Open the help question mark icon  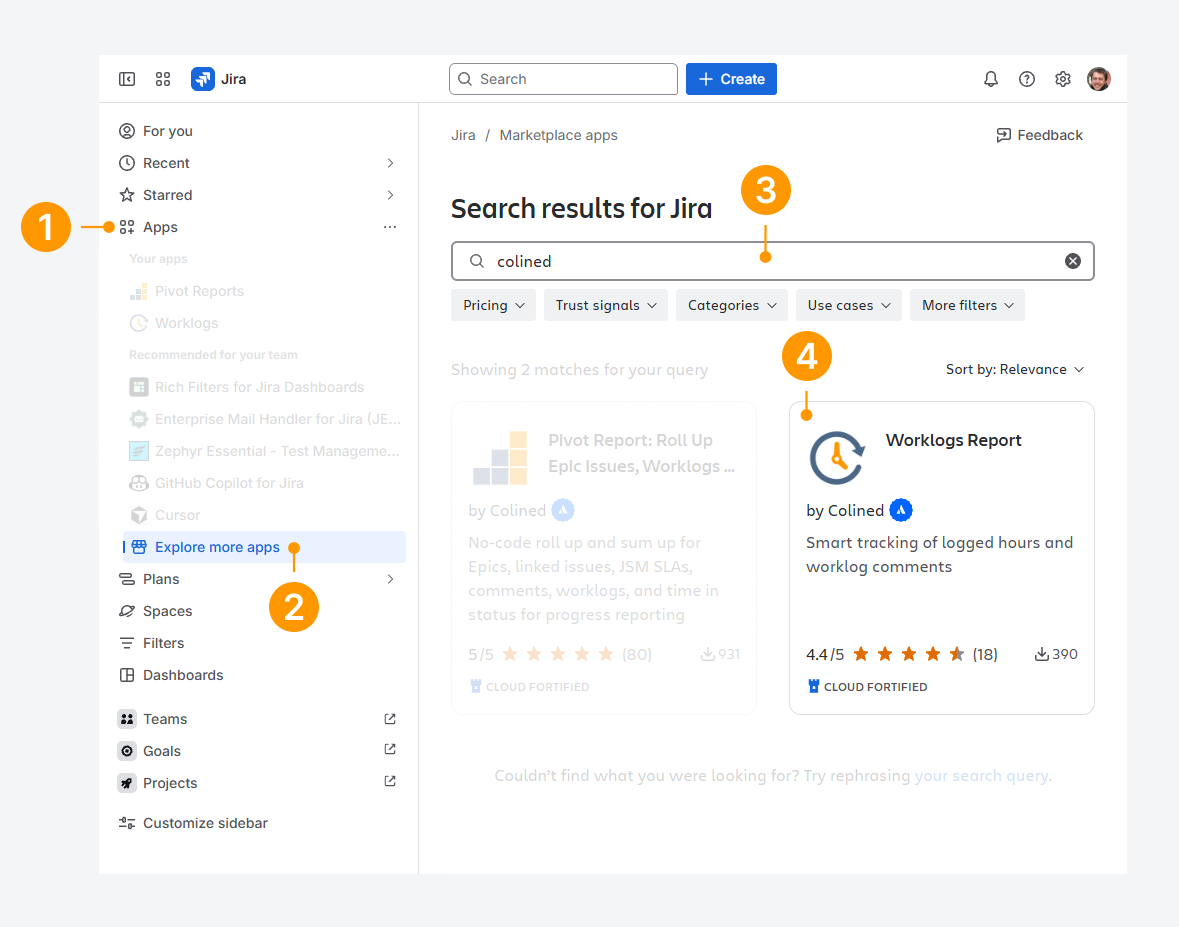pyautogui.click(x=1027, y=79)
